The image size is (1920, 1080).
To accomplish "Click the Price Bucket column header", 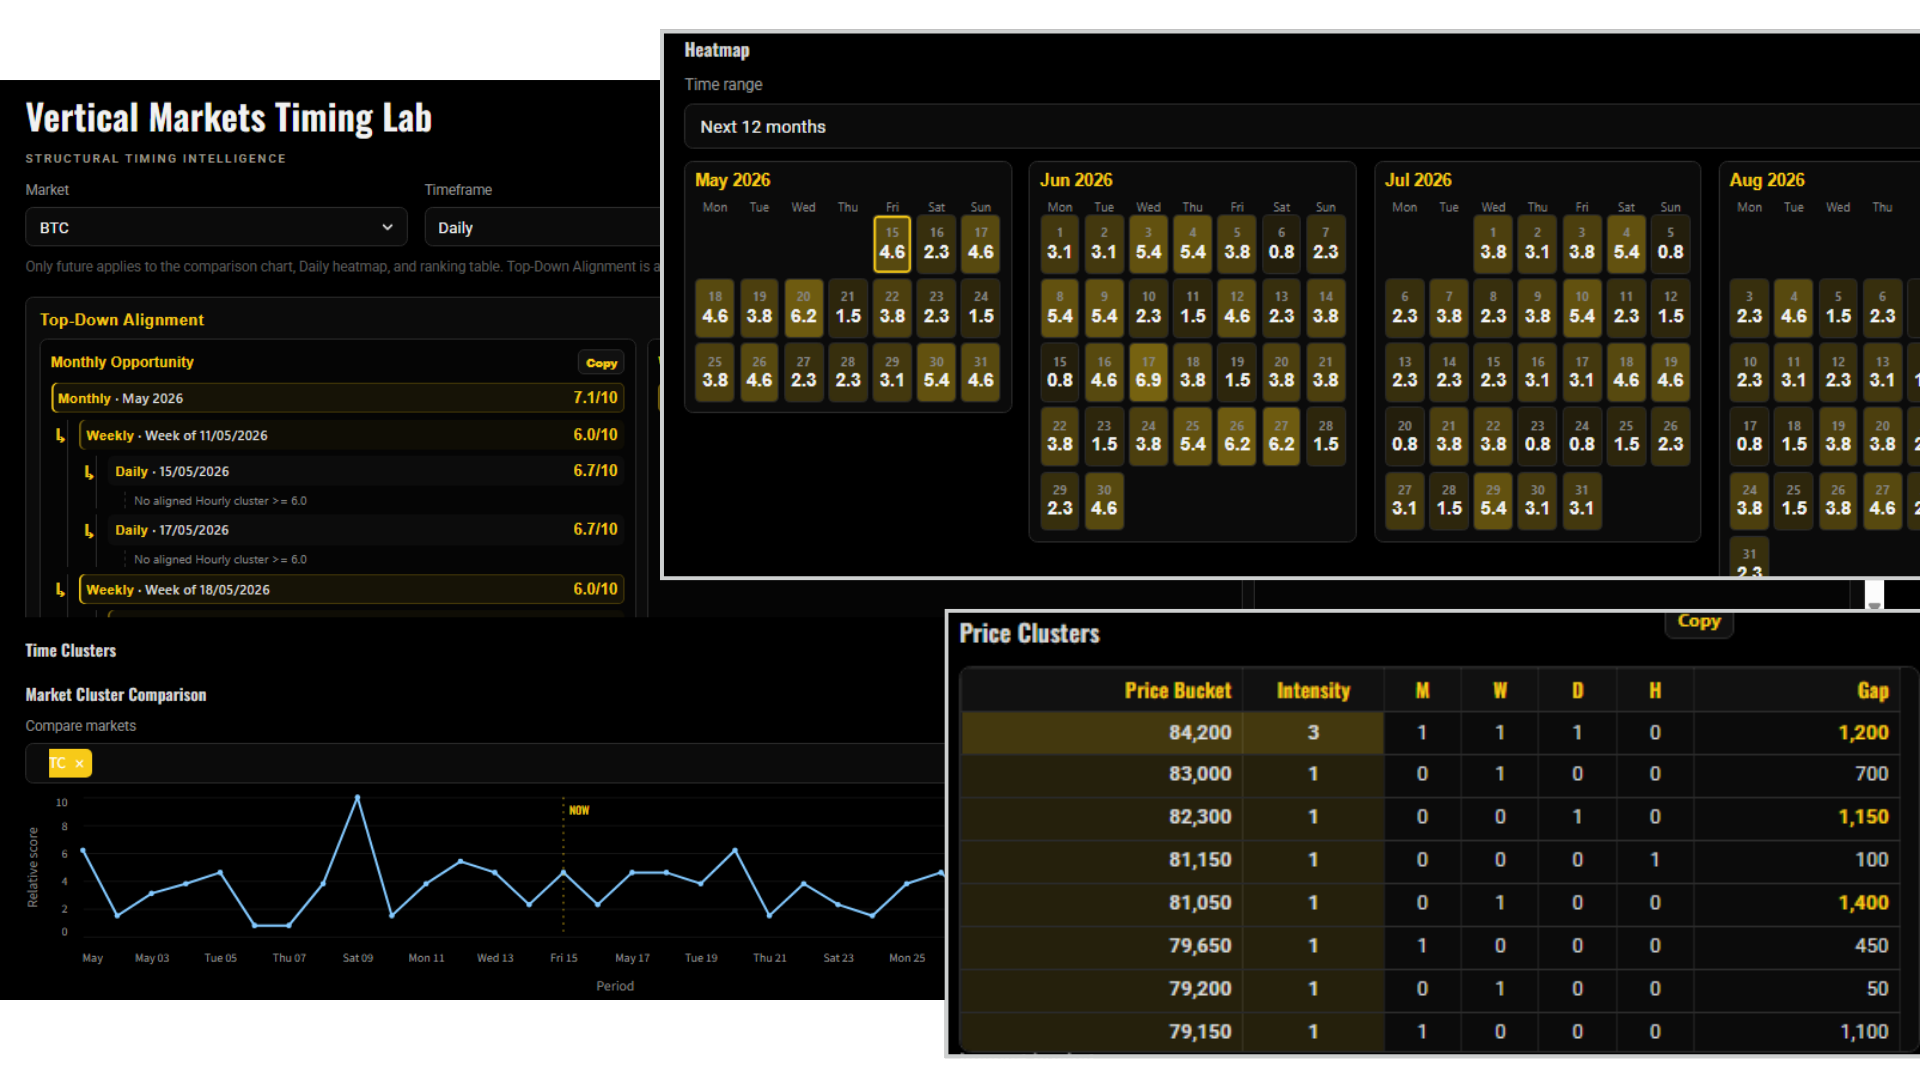I will click(x=1177, y=691).
